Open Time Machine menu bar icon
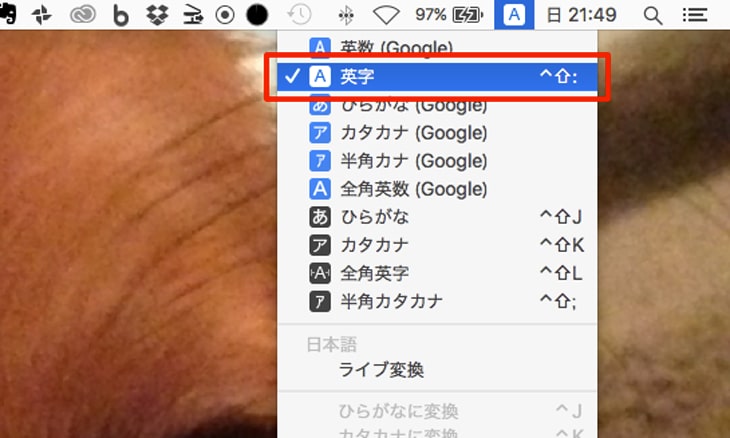730x438 pixels. (x=298, y=15)
